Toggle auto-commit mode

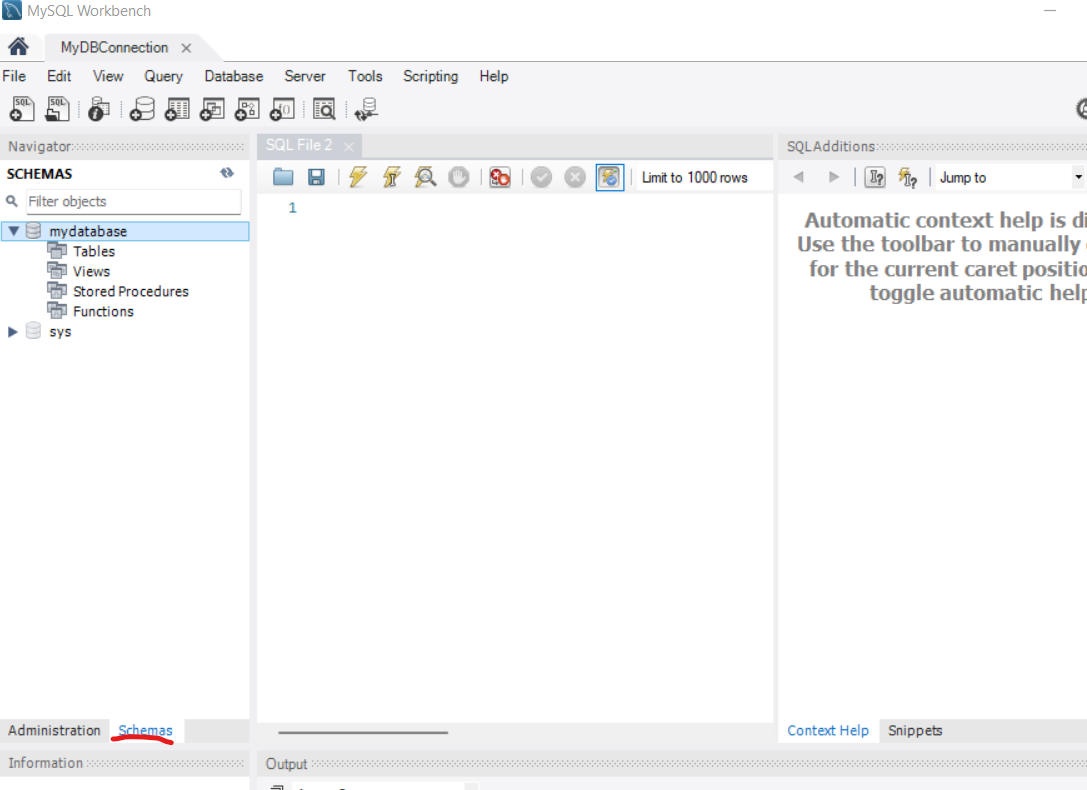click(609, 177)
